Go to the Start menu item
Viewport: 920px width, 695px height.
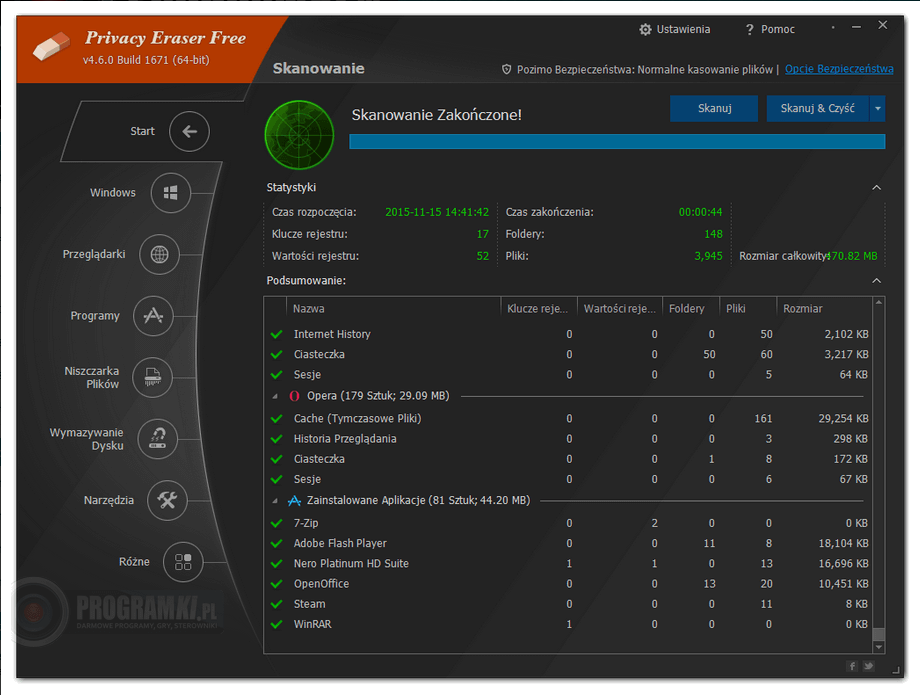pos(143,131)
